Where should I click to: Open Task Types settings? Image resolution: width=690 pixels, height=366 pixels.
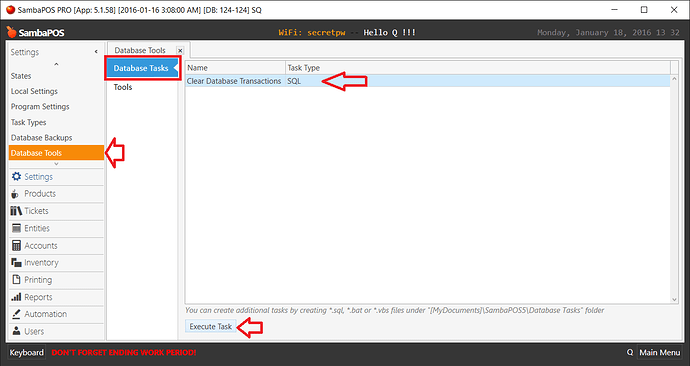coord(29,122)
